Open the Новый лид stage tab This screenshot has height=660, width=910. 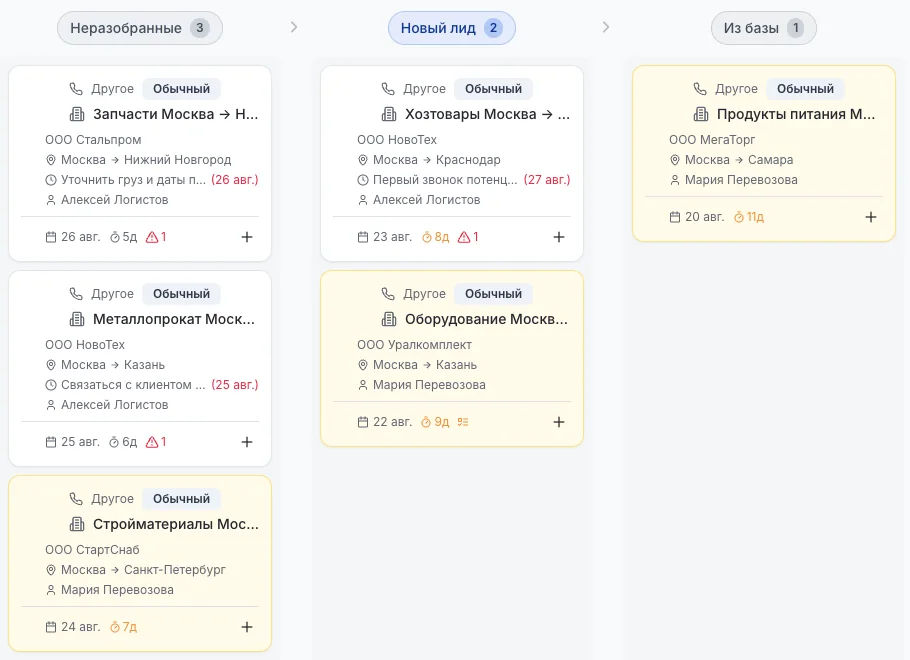[452, 28]
